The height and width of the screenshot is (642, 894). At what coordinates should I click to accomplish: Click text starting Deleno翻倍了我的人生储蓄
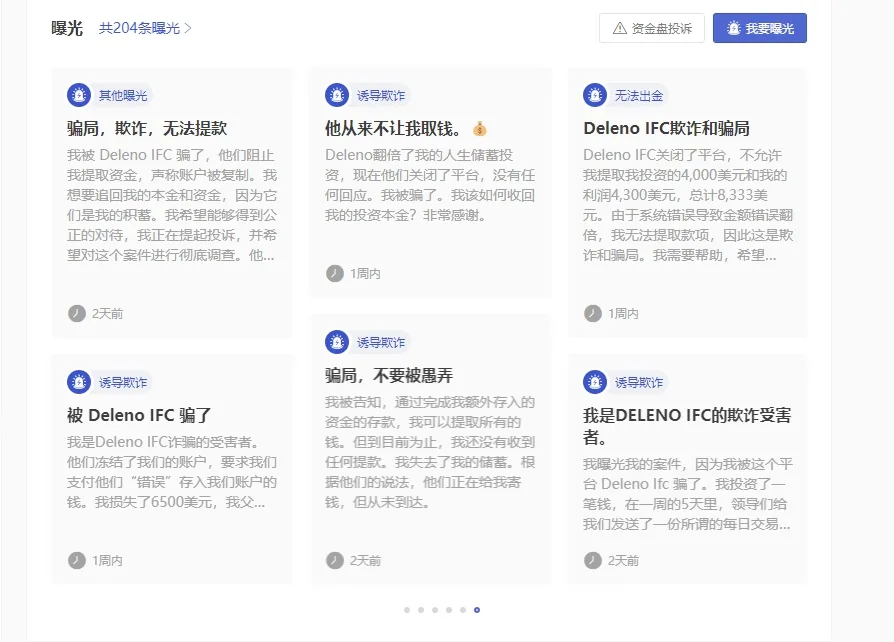tap(430, 185)
